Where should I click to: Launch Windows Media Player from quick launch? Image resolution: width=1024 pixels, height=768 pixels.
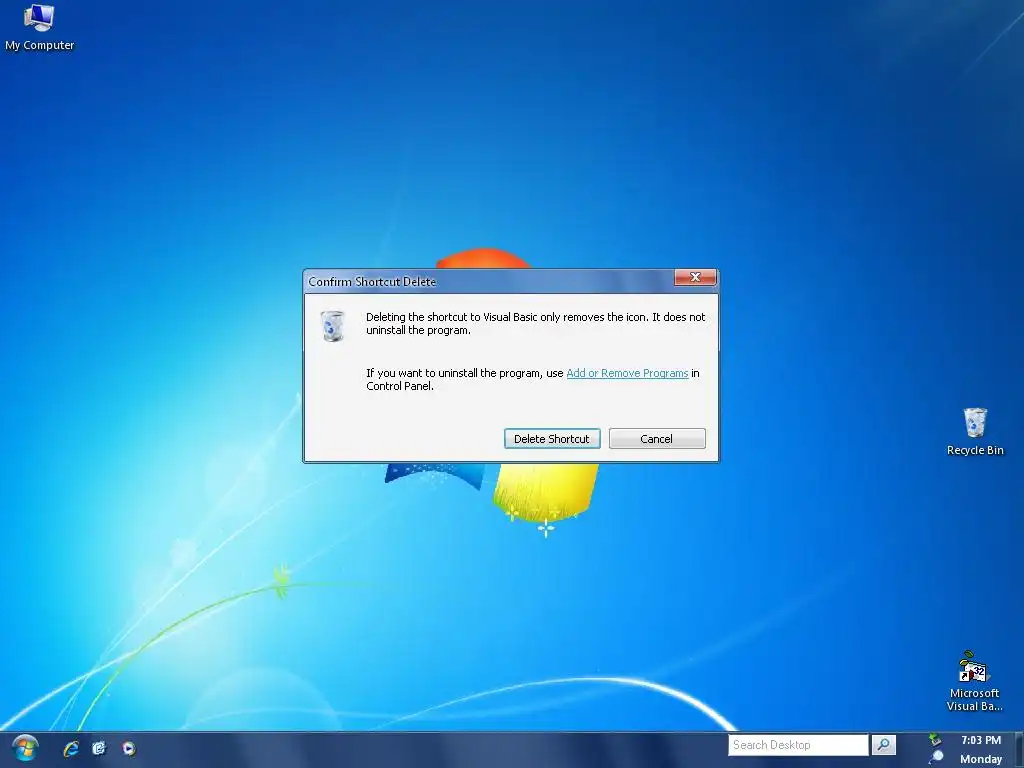click(129, 748)
